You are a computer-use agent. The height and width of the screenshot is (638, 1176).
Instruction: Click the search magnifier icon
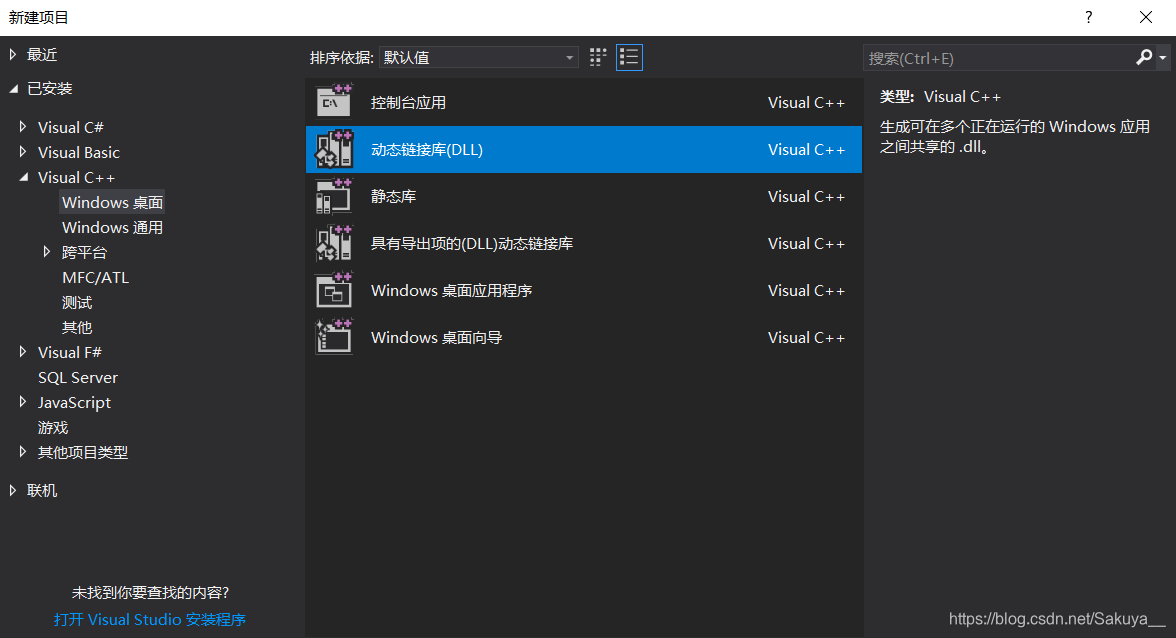1144,57
